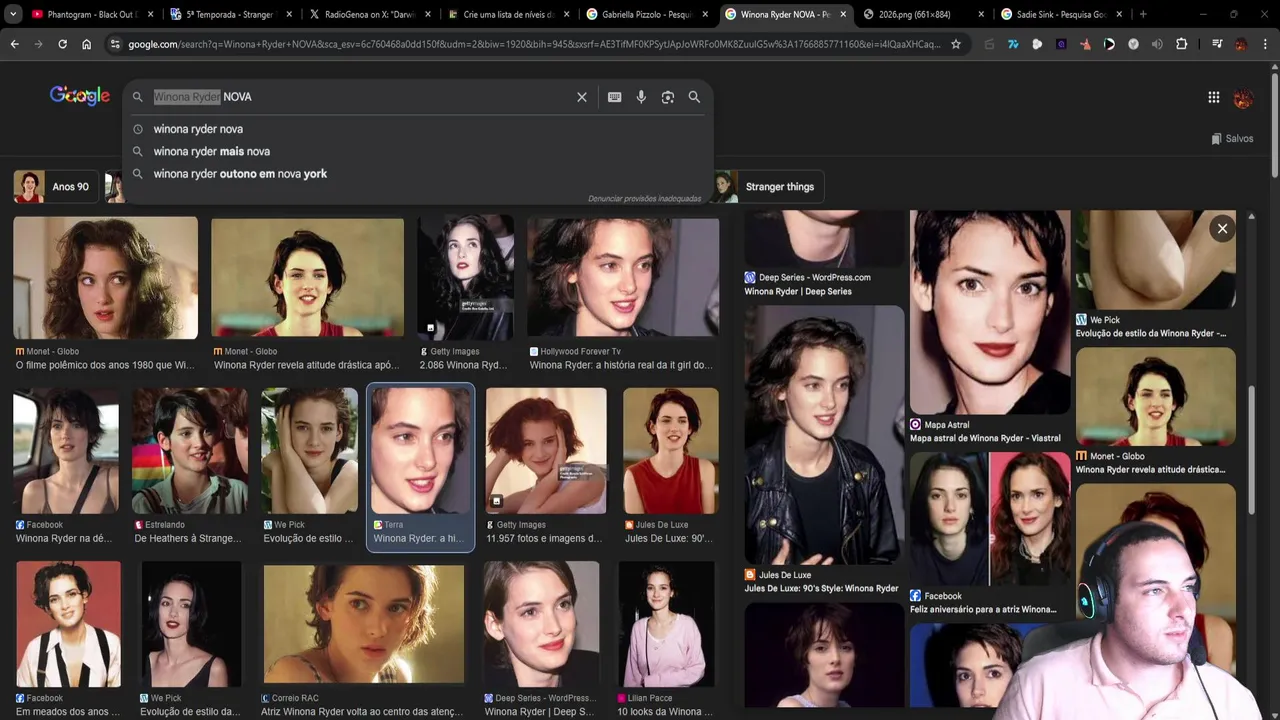The width and height of the screenshot is (1280, 720).
Task: Filter by 'Anos 90' chip
Action: (54, 187)
